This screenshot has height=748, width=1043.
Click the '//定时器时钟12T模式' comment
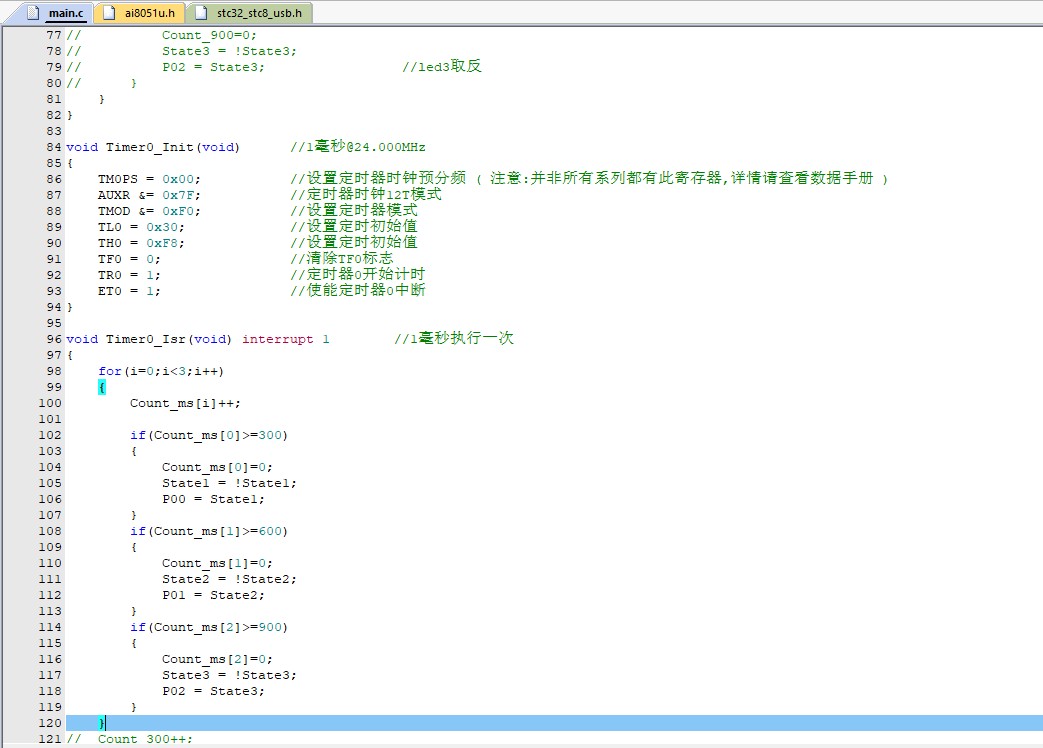[x=366, y=195]
